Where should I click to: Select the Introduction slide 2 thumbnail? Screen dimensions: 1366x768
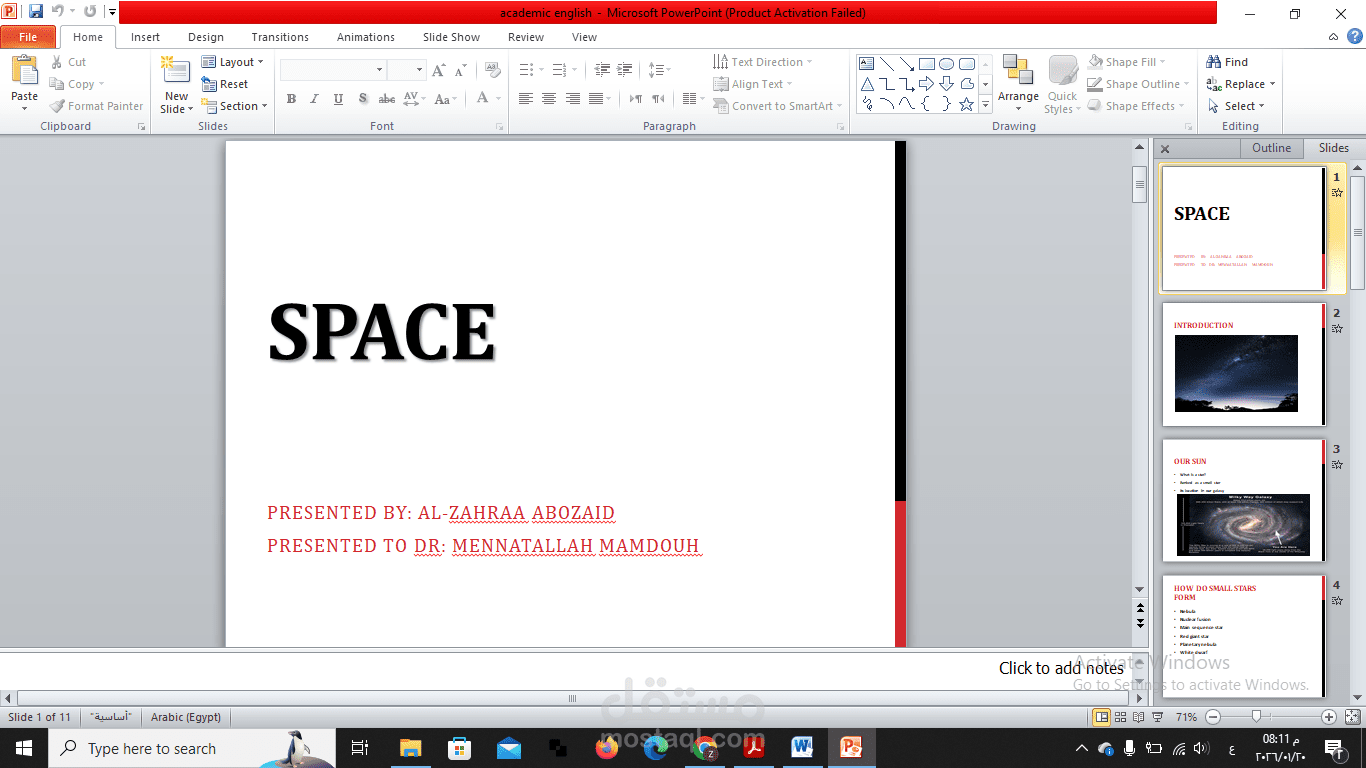coord(1243,364)
